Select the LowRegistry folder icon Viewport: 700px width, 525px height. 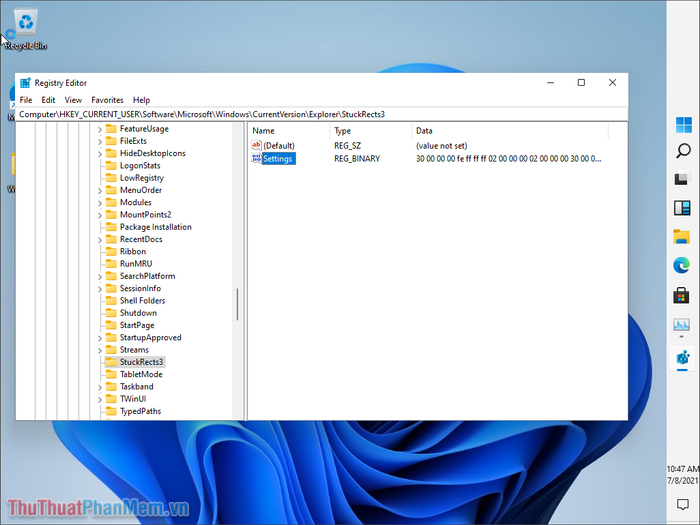[111, 178]
